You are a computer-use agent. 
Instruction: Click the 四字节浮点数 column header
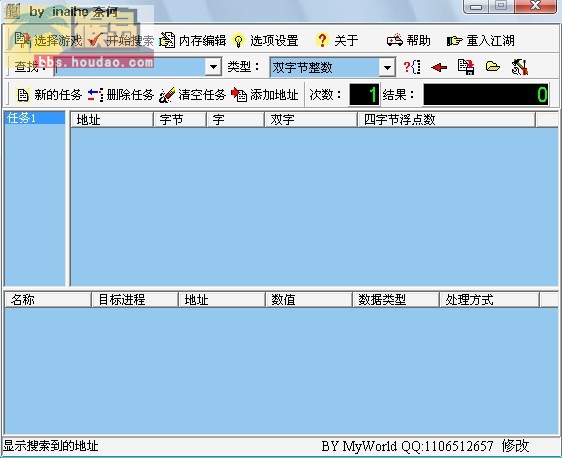click(447, 120)
